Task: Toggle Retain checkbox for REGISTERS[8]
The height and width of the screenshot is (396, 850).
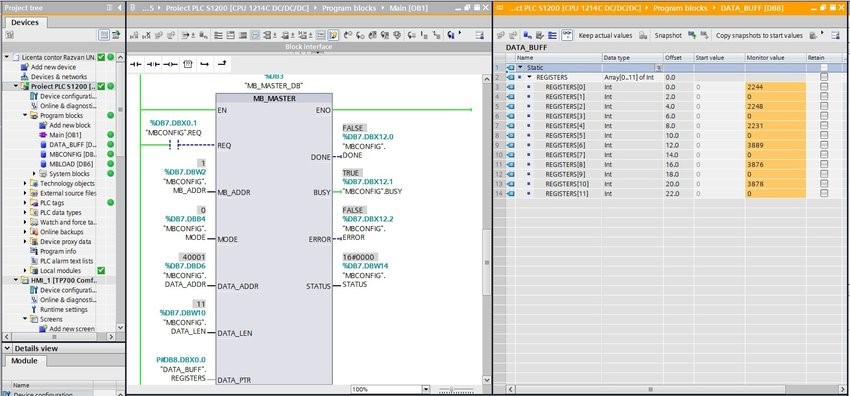Action: [x=824, y=165]
